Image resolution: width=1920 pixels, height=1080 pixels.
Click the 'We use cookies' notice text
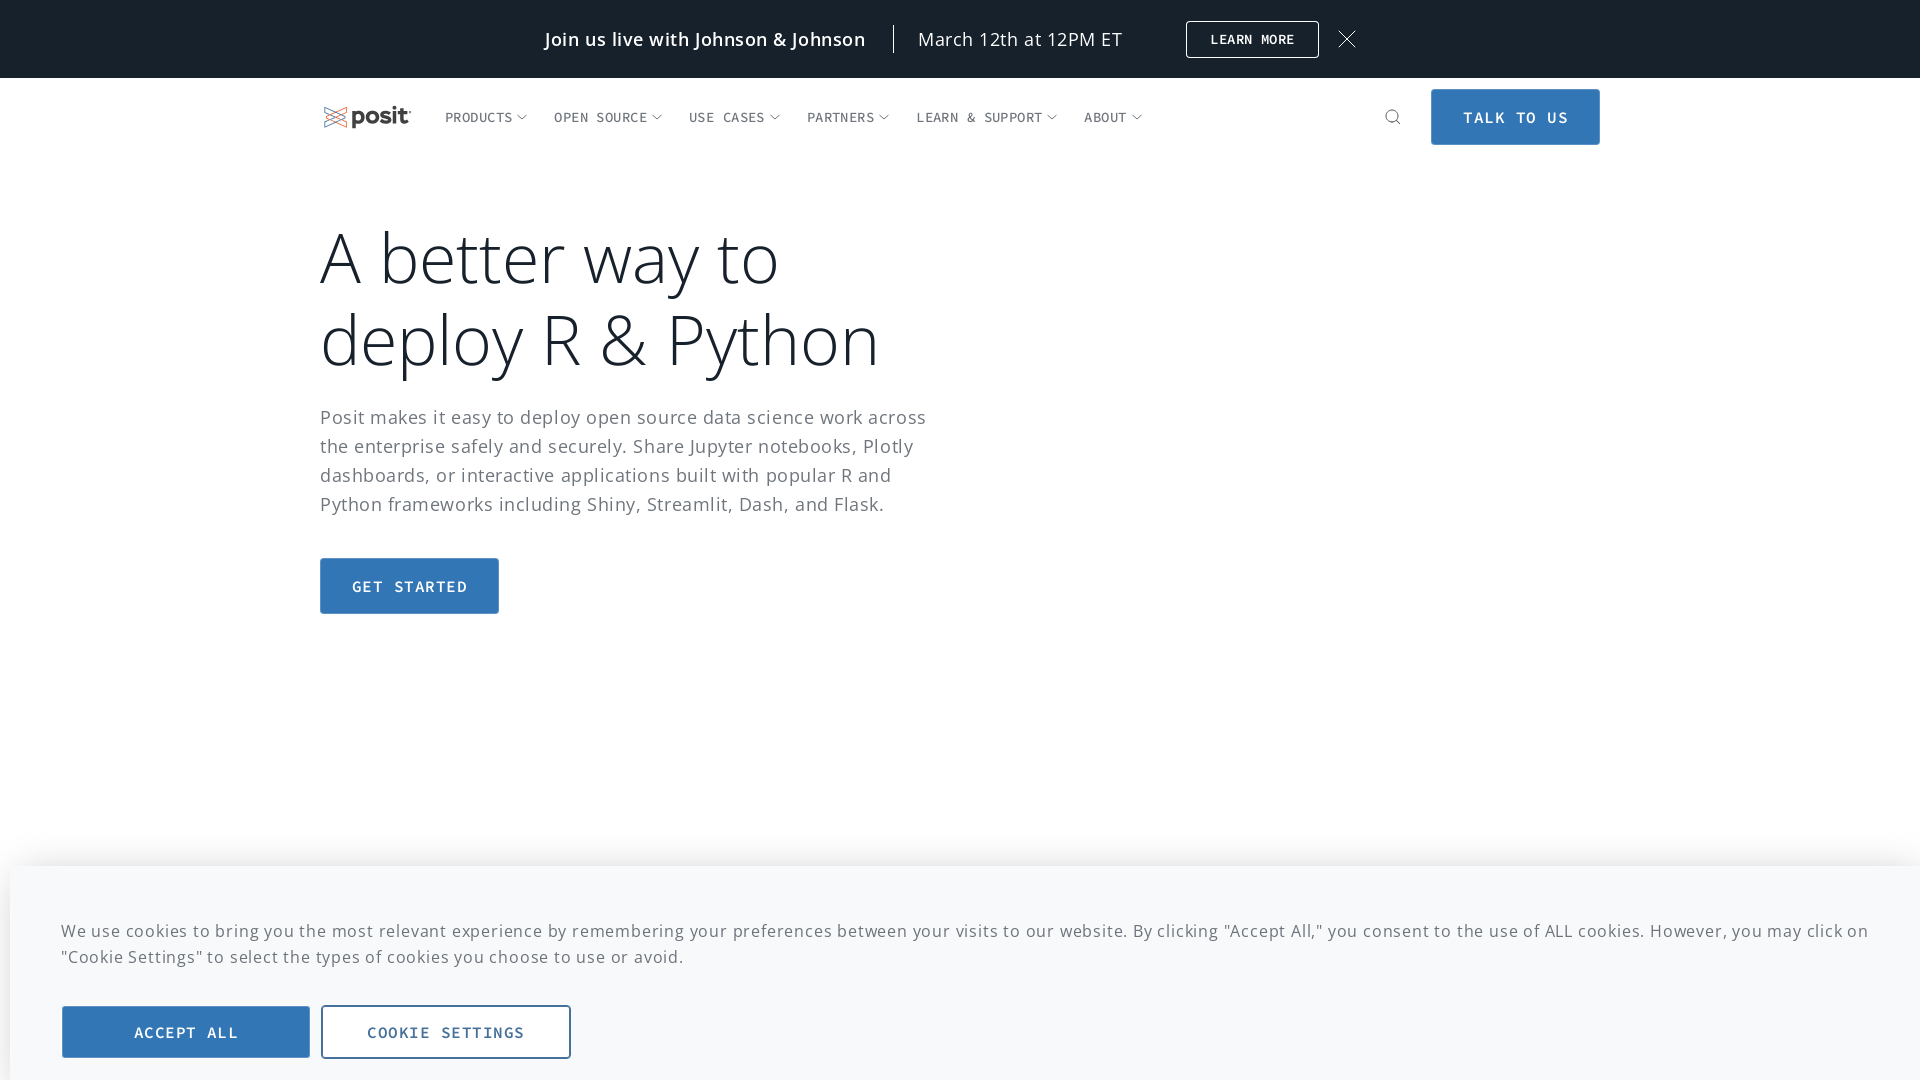(x=964, y=944)
